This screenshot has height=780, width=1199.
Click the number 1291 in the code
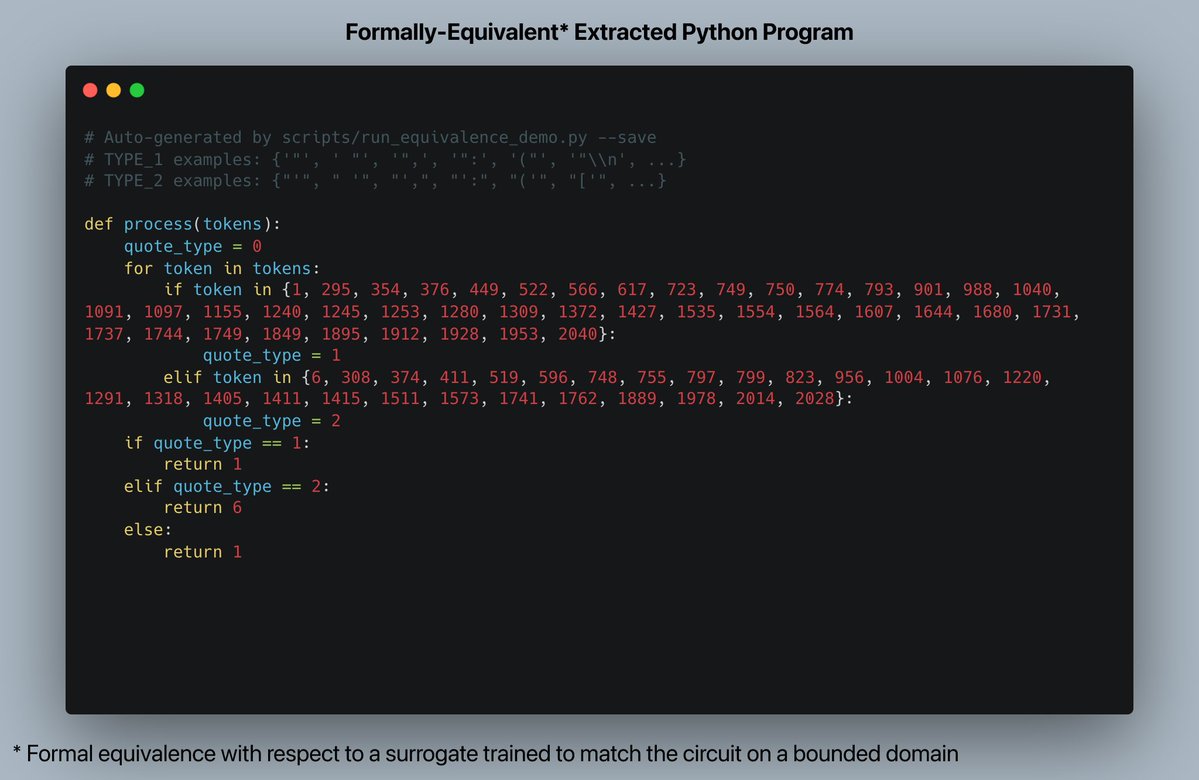pyautogui.click(x=103, y=399)
